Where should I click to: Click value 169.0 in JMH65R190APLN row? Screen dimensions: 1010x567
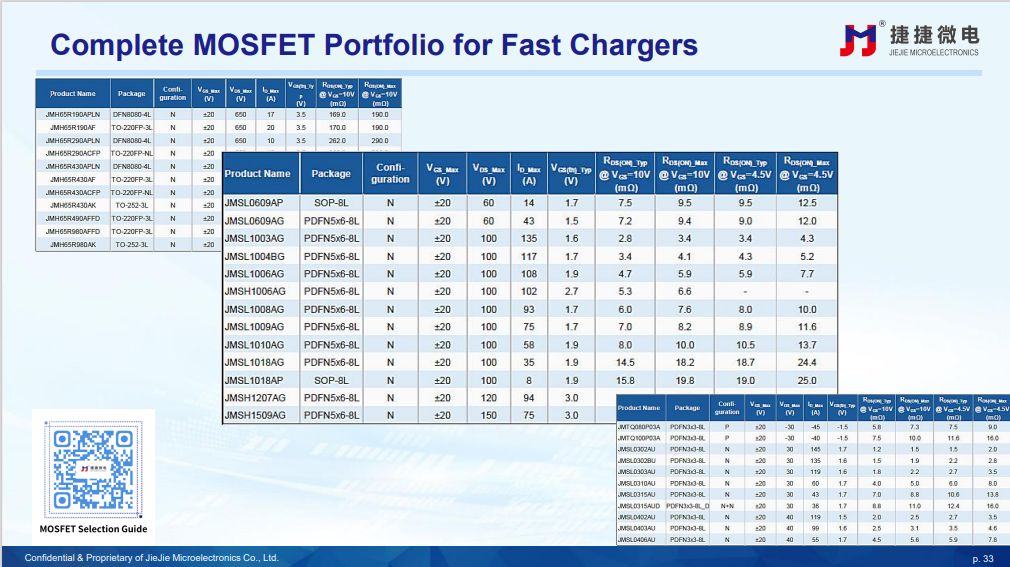coord(338,115)
